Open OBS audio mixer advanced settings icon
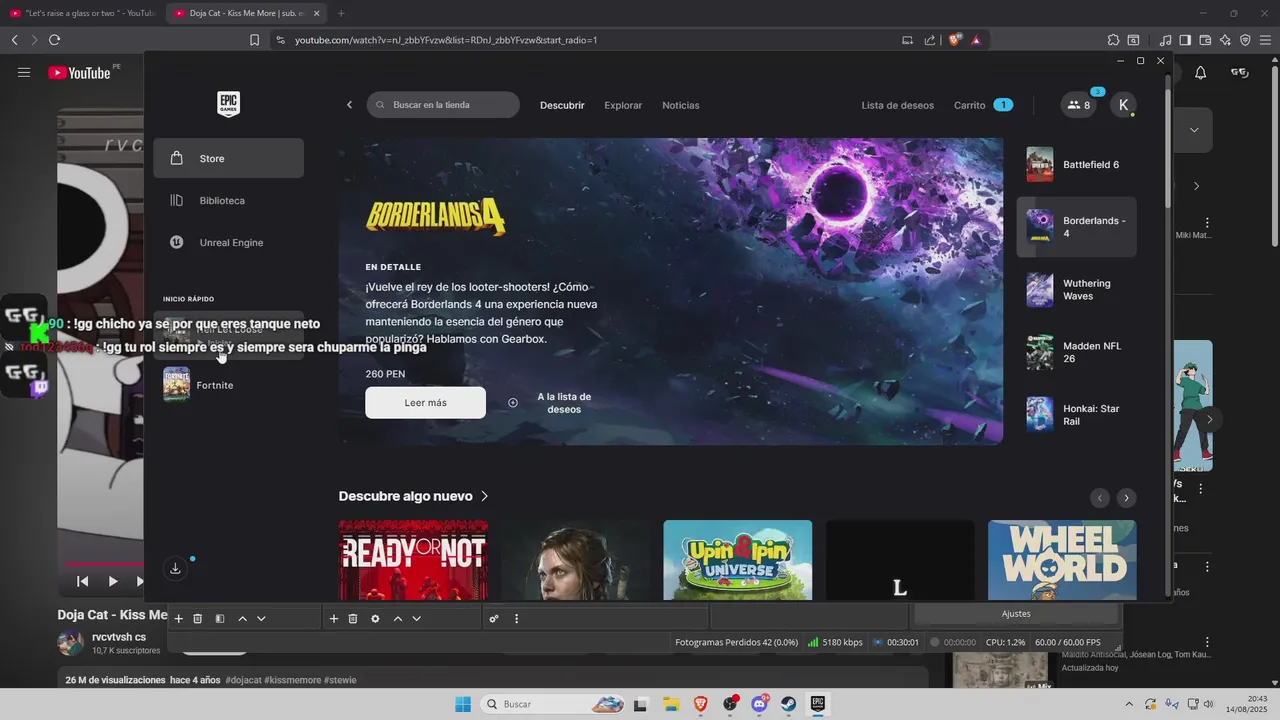The height and width of the screenshot is (720, 1280). click(x=494, y=619)
